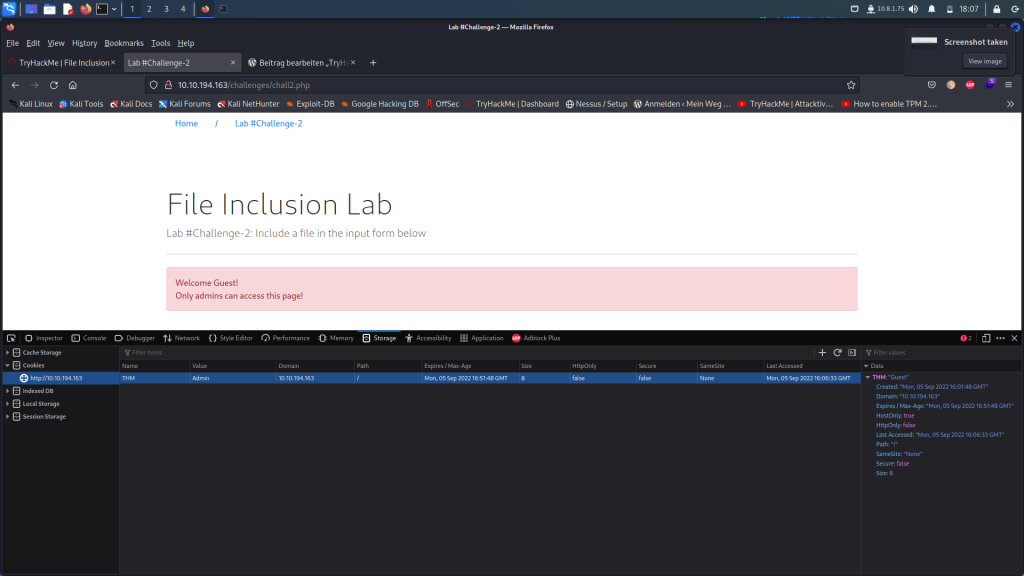The width and height of the screenshot is (1024, 576).
Task: Switch to the Console tab in DevTools
Action: click(x=89, y=338)
